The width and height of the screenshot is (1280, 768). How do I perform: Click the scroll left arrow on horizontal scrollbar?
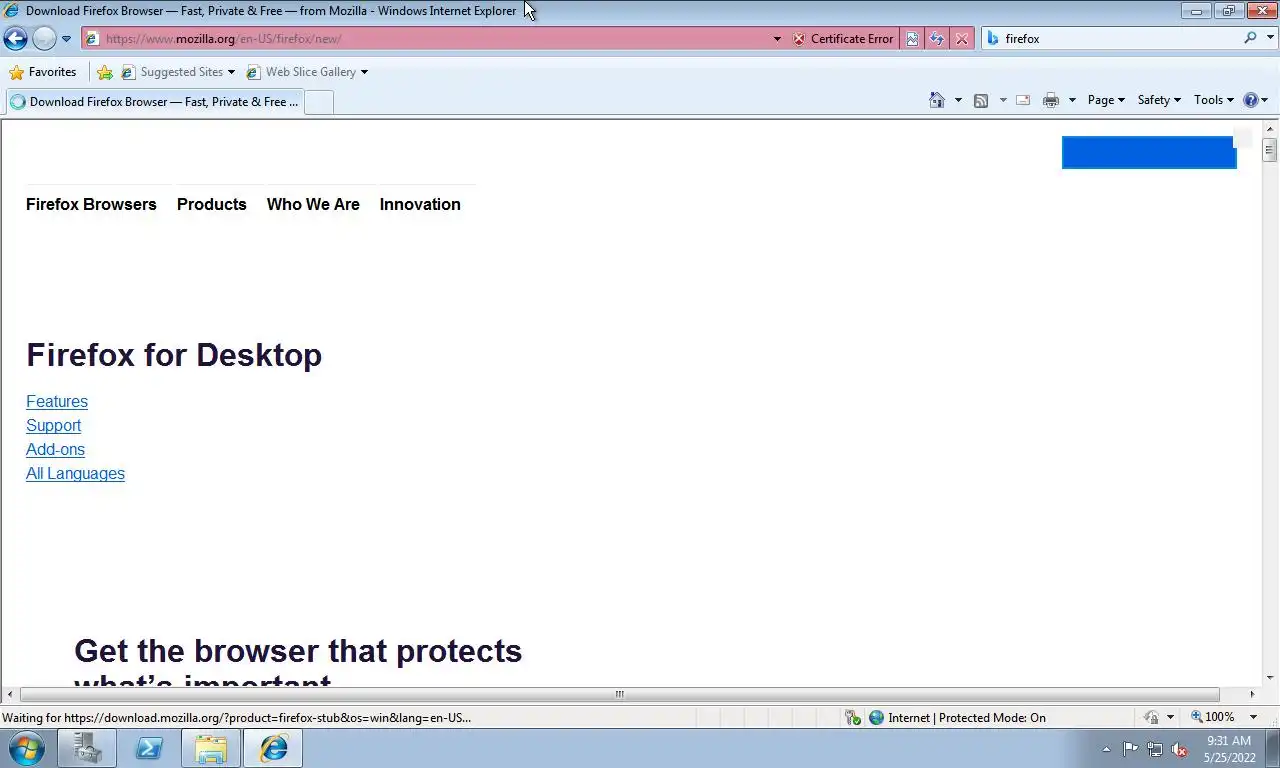(x=10, y=694)
